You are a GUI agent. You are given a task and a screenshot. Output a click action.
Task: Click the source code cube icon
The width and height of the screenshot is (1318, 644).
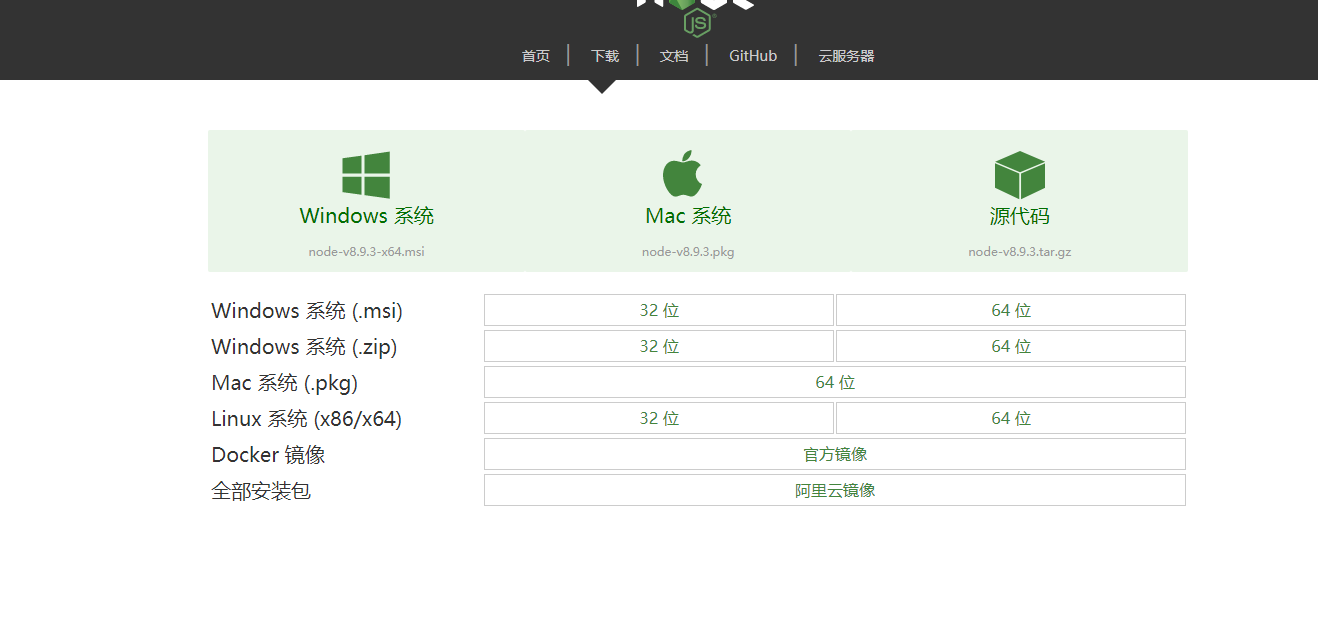(x=1020, y=175)
